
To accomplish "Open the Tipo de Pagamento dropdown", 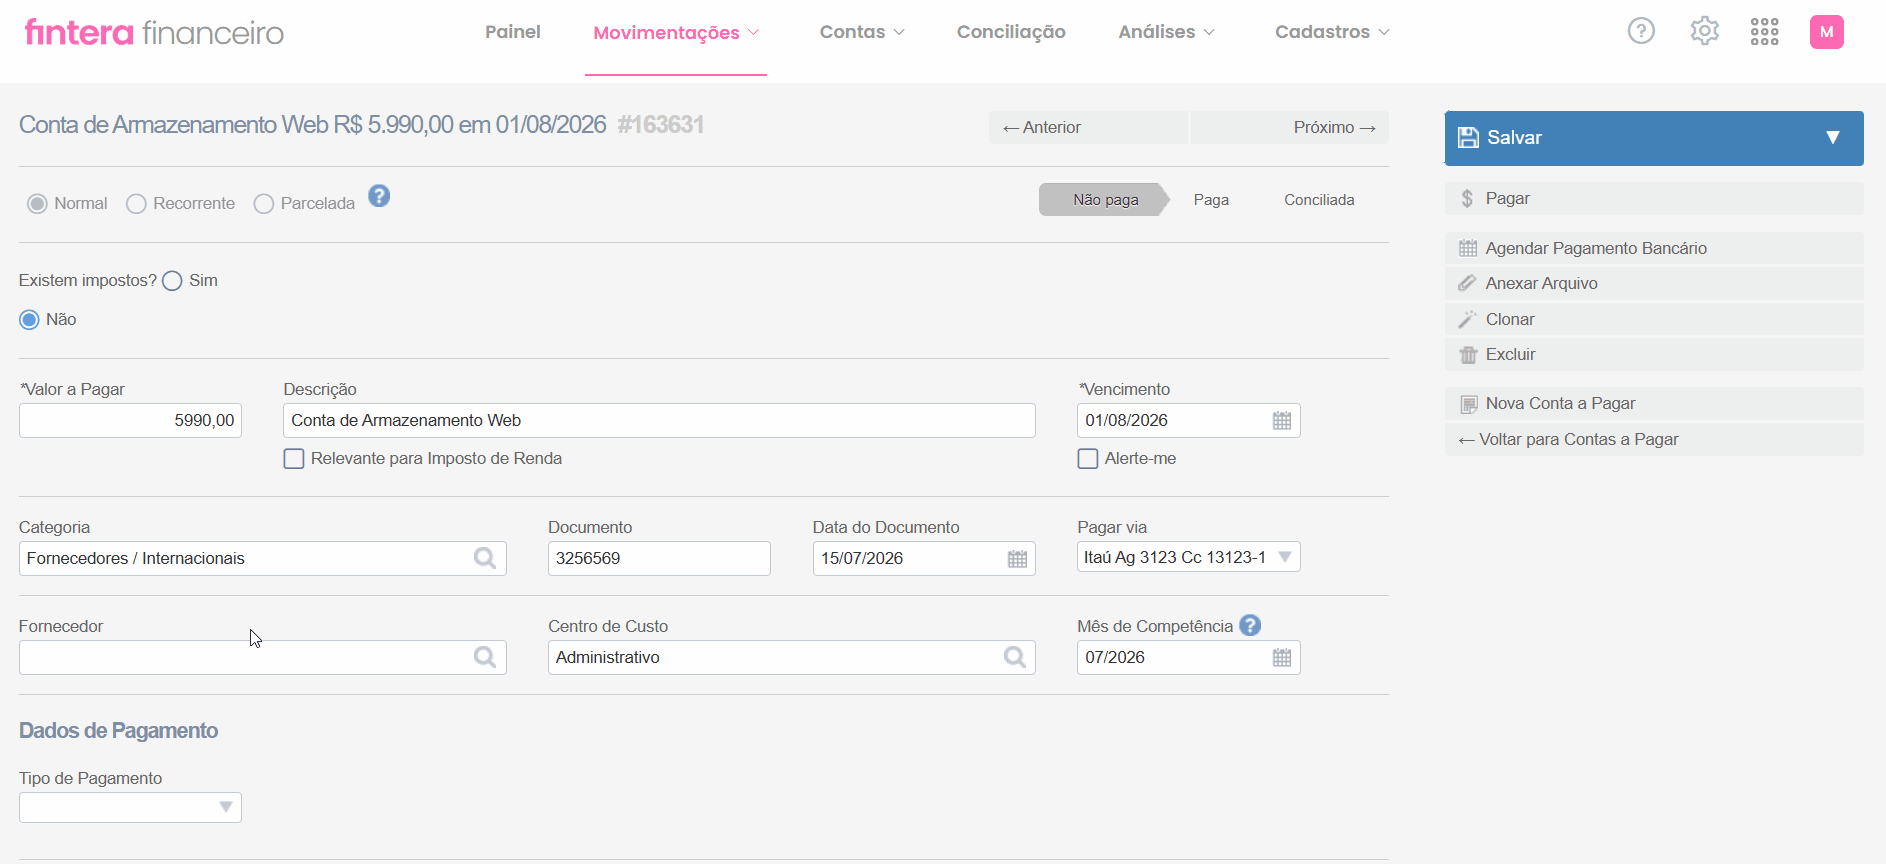I will point(130,807).
